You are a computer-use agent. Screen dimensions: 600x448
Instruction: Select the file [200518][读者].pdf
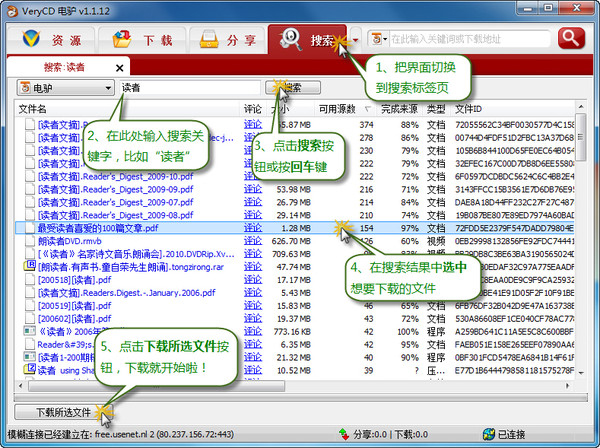click(x=74, y=280)
